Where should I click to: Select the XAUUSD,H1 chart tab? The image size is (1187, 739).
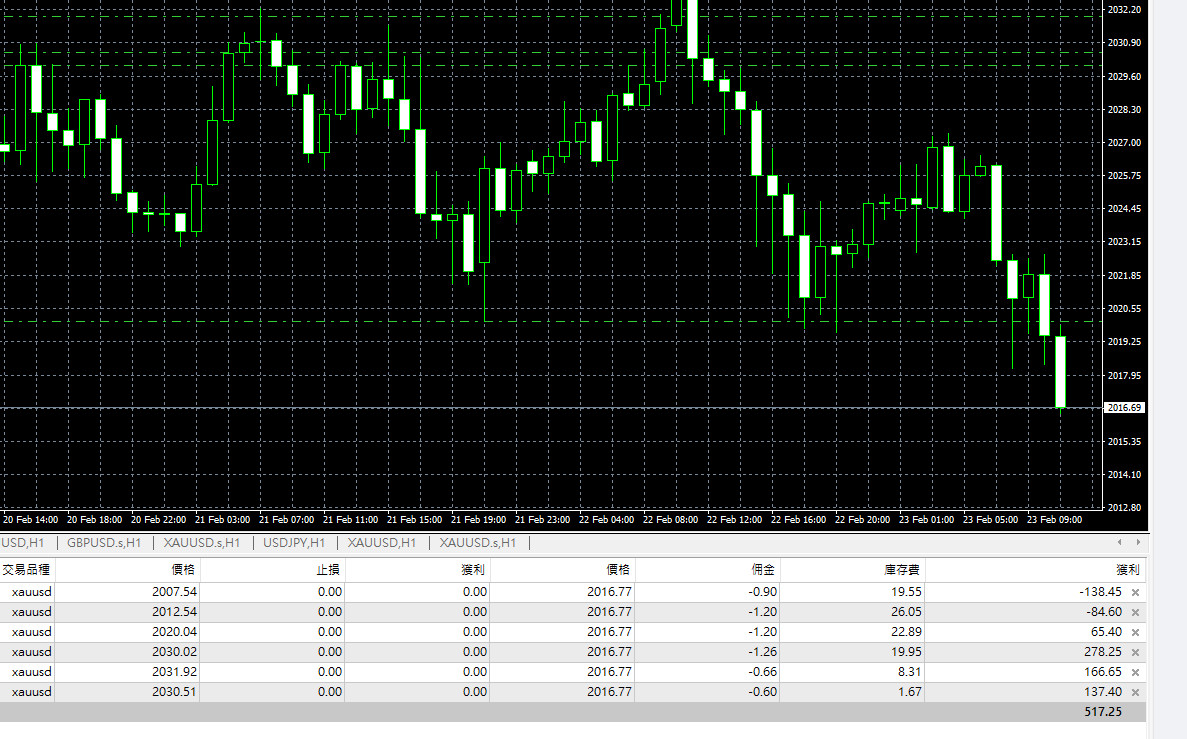point(381,543)
